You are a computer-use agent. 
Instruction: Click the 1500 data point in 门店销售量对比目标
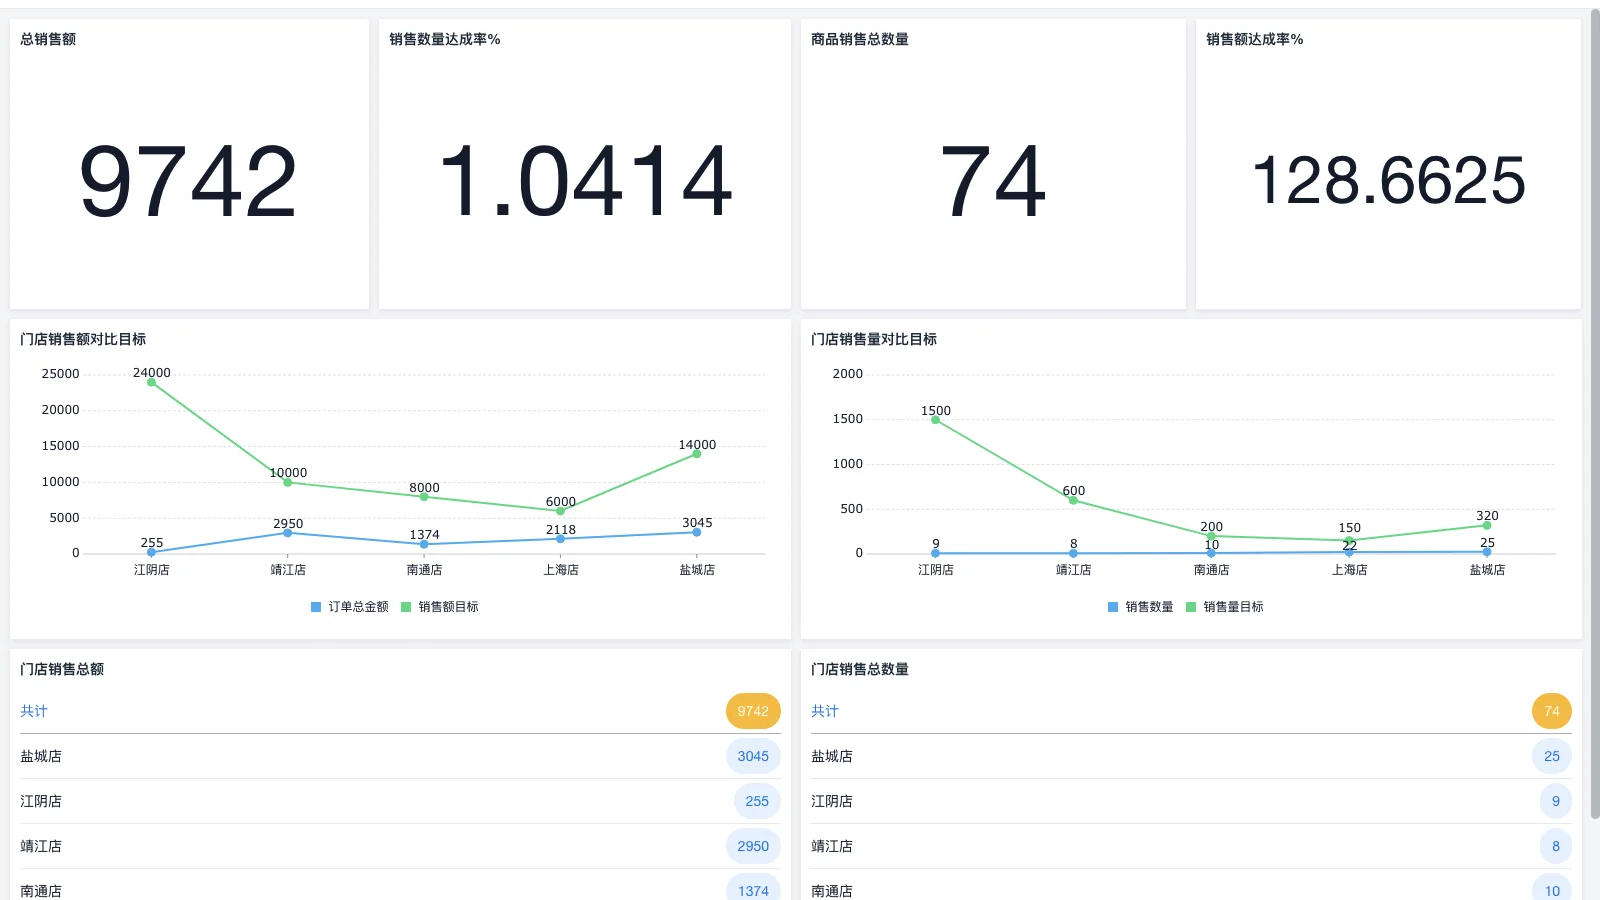tap(935, 420)
